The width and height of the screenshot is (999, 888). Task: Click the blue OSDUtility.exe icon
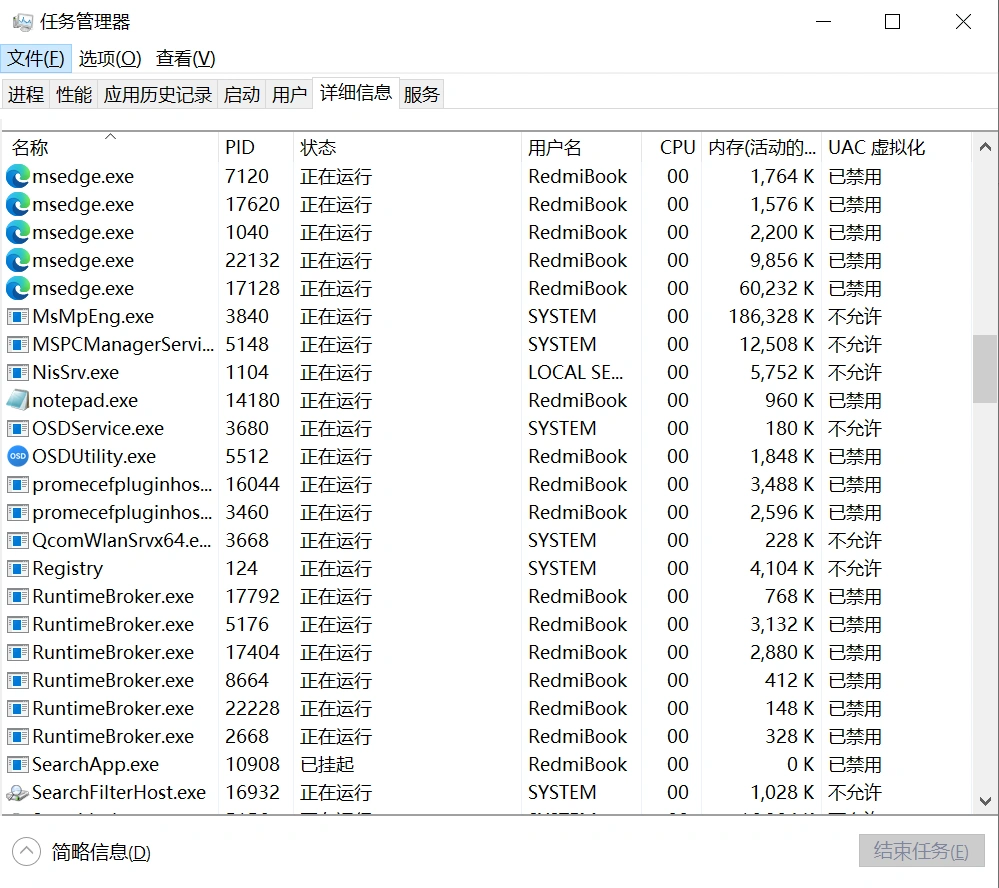[x=18, y=456]
